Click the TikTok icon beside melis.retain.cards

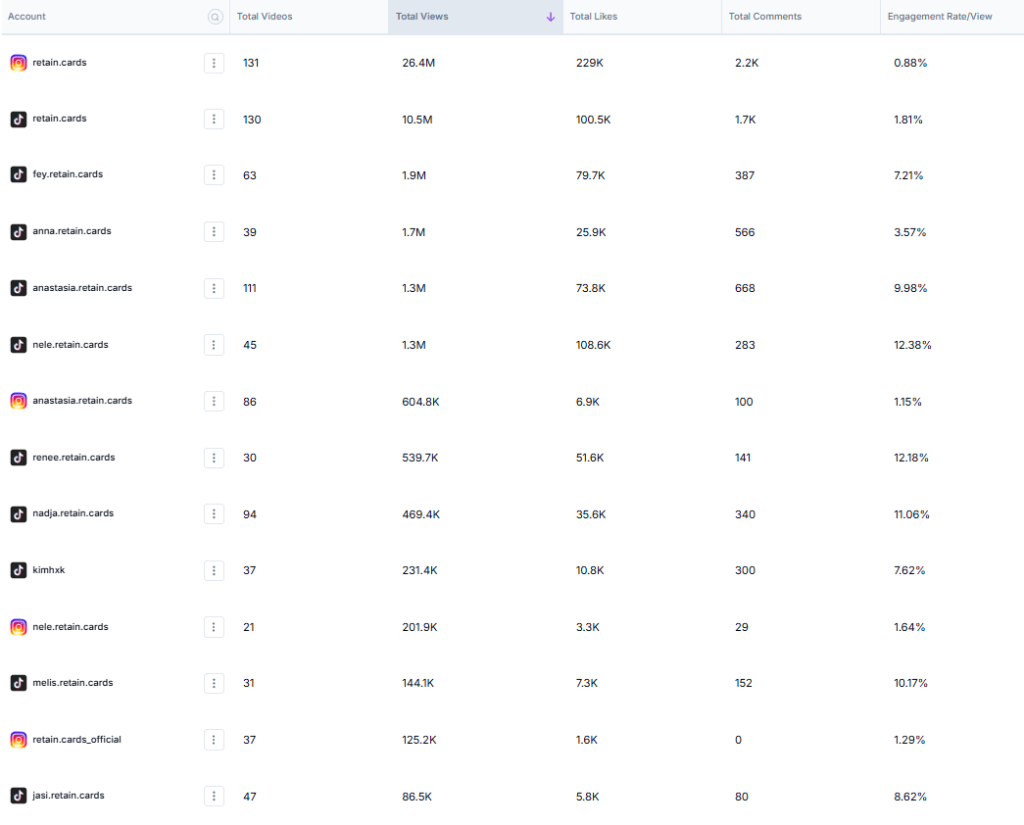point(18,683)
